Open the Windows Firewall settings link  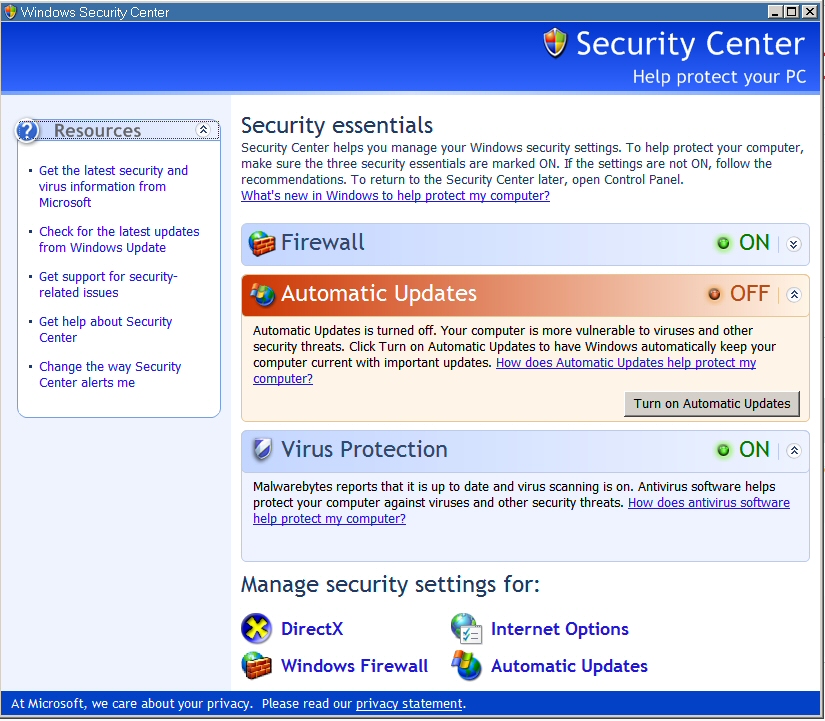coord(355,666)
